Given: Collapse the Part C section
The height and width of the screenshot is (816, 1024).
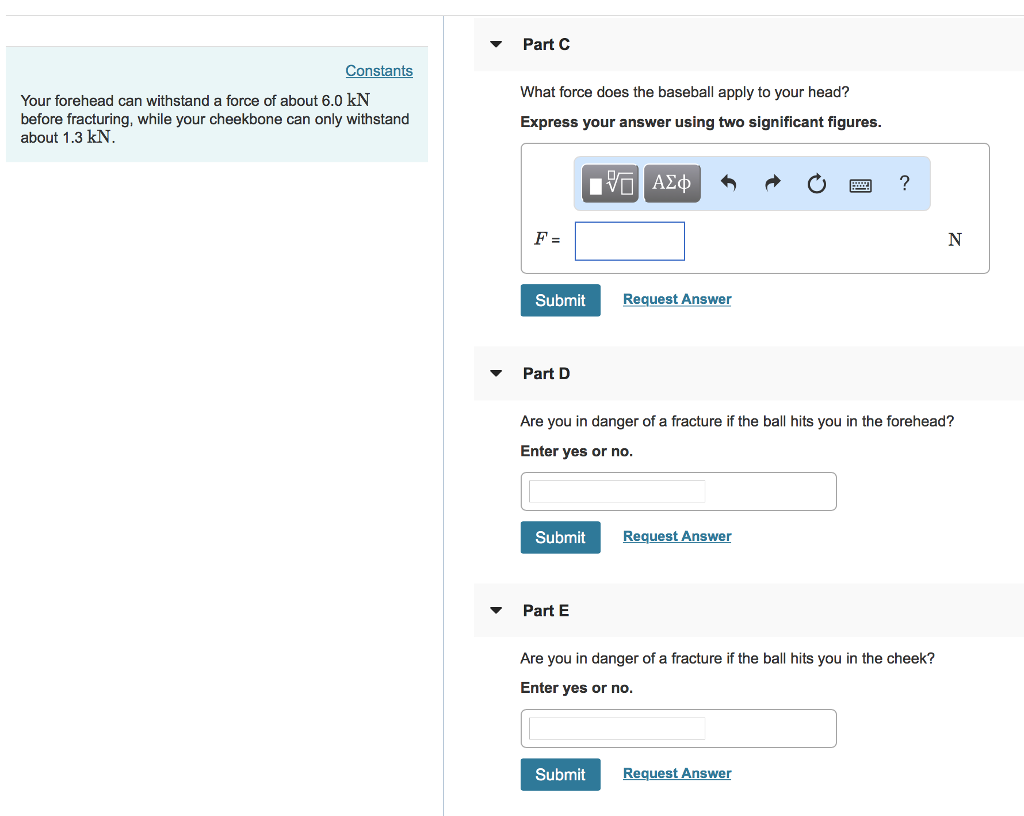Looking at the screenshot, I should tap(496, 45).
